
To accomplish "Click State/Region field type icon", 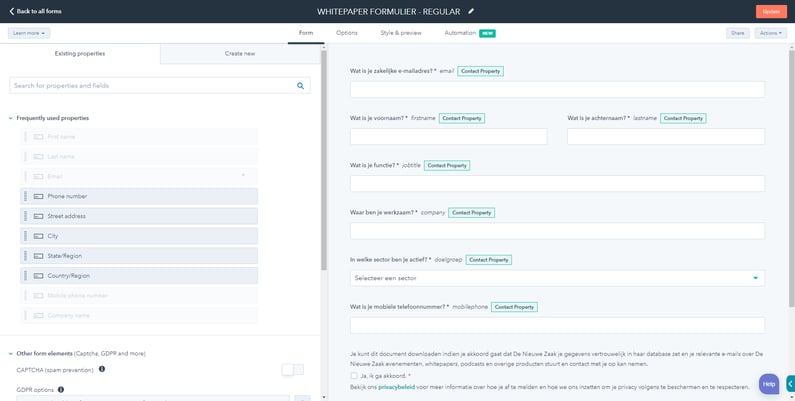I will coord(38,256).
